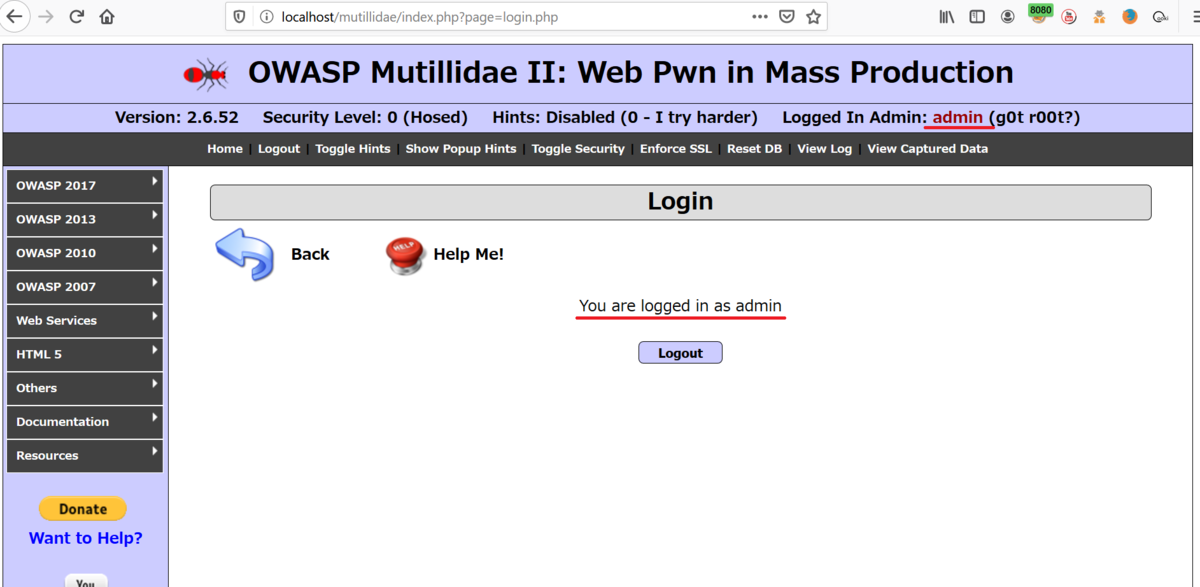This screenshot has width=1200, height=587.
Task: Expand the Resources sidebar menu
Action: [85, 456]
